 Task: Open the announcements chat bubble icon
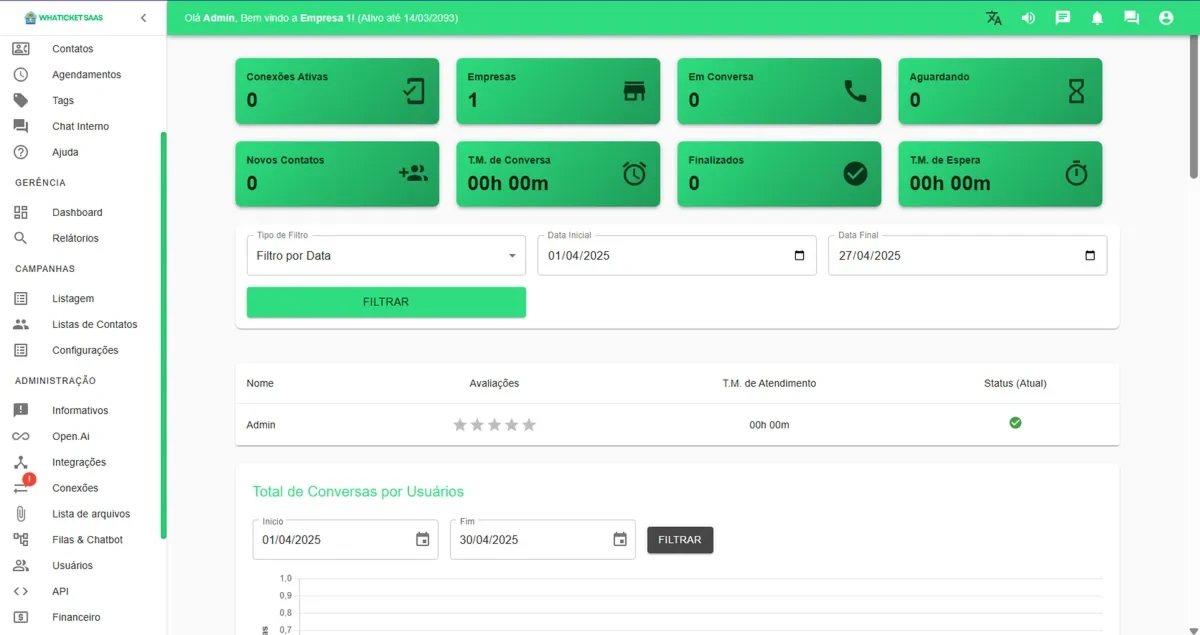pos(1063,18)
